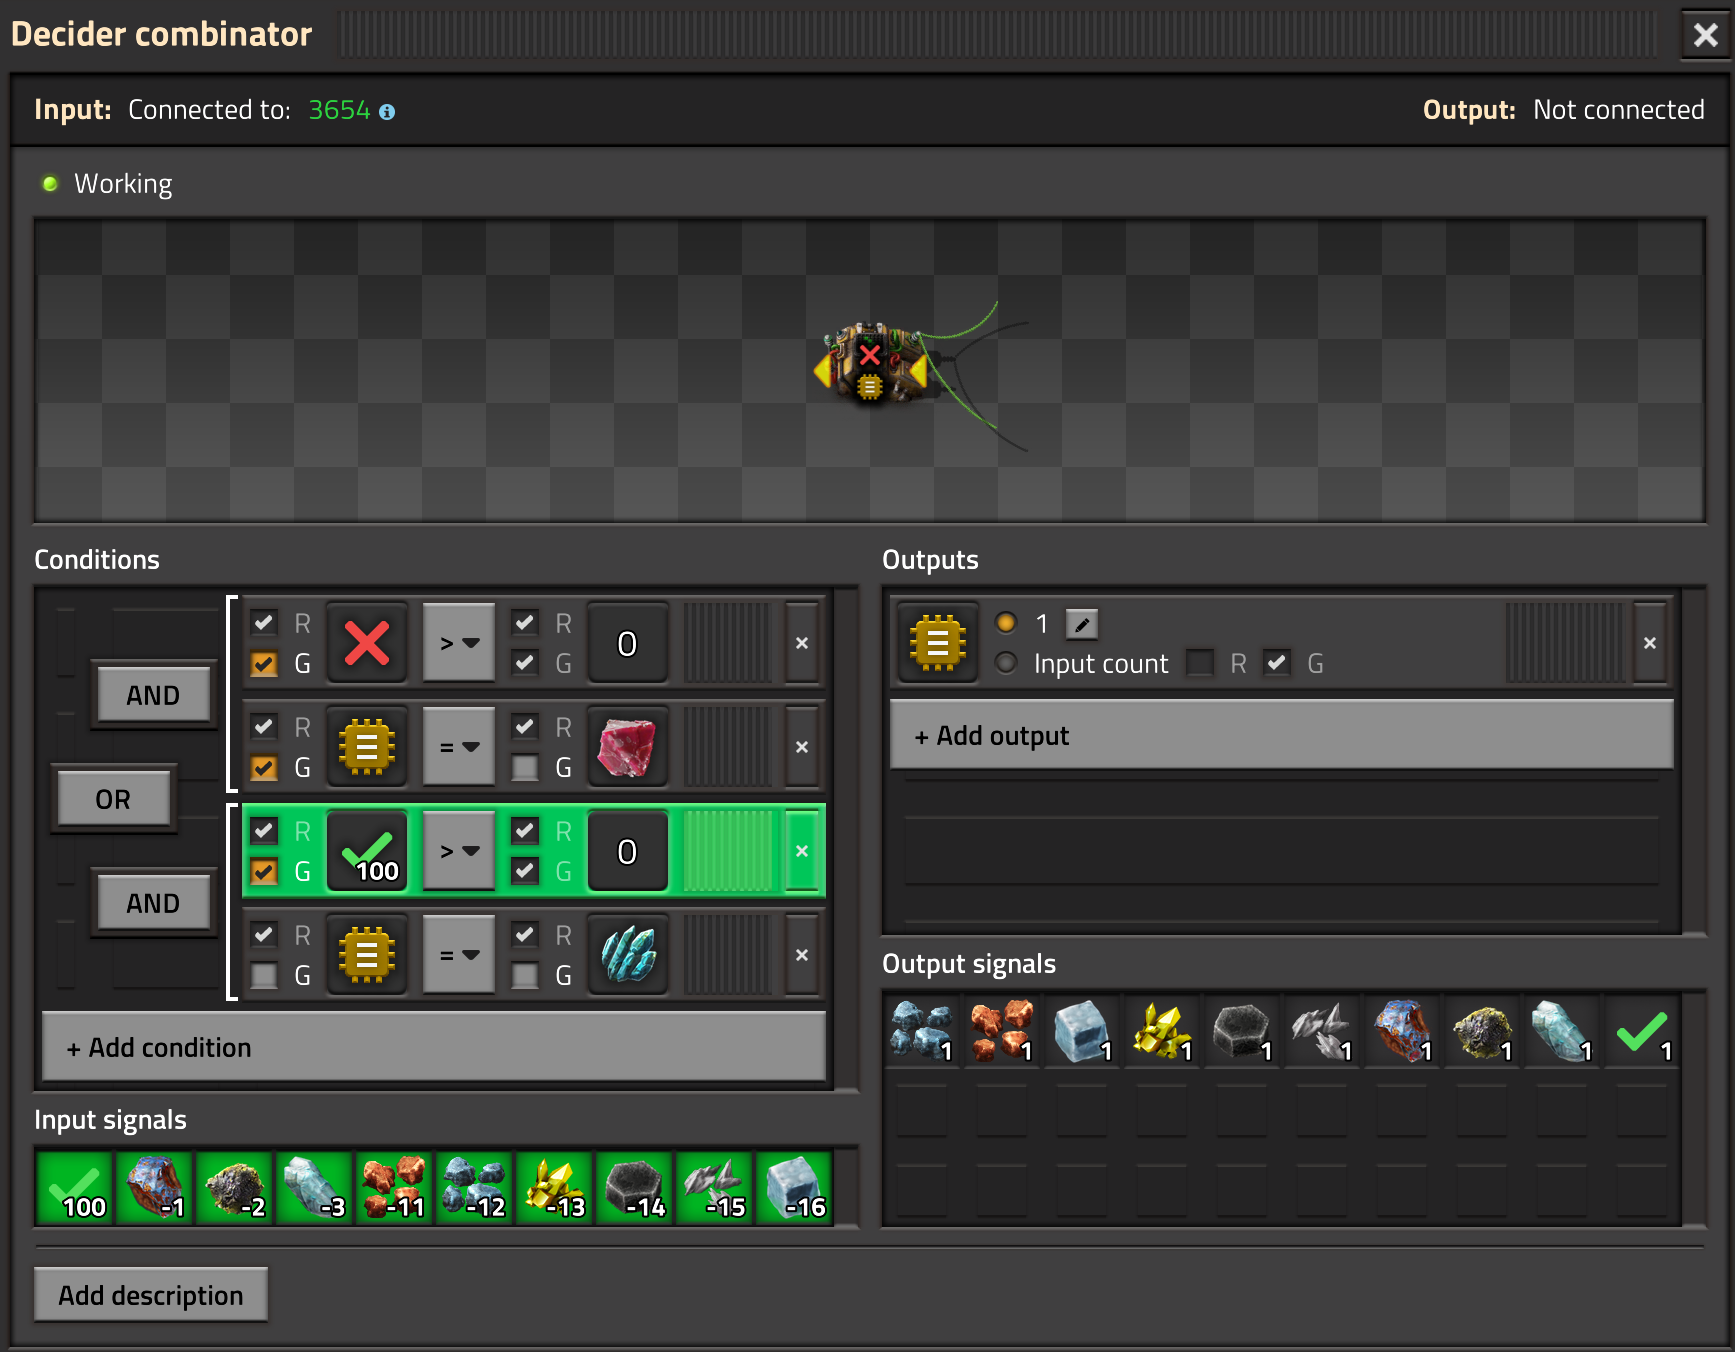Select the red X signal in first condition

(x=367, y=643)
